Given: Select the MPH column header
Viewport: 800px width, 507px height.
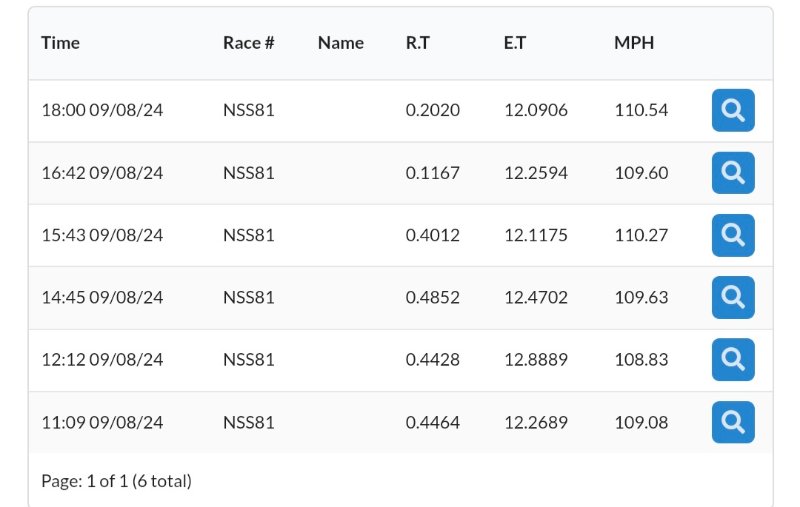Looking at the screenshot, I should coord(634,43).
